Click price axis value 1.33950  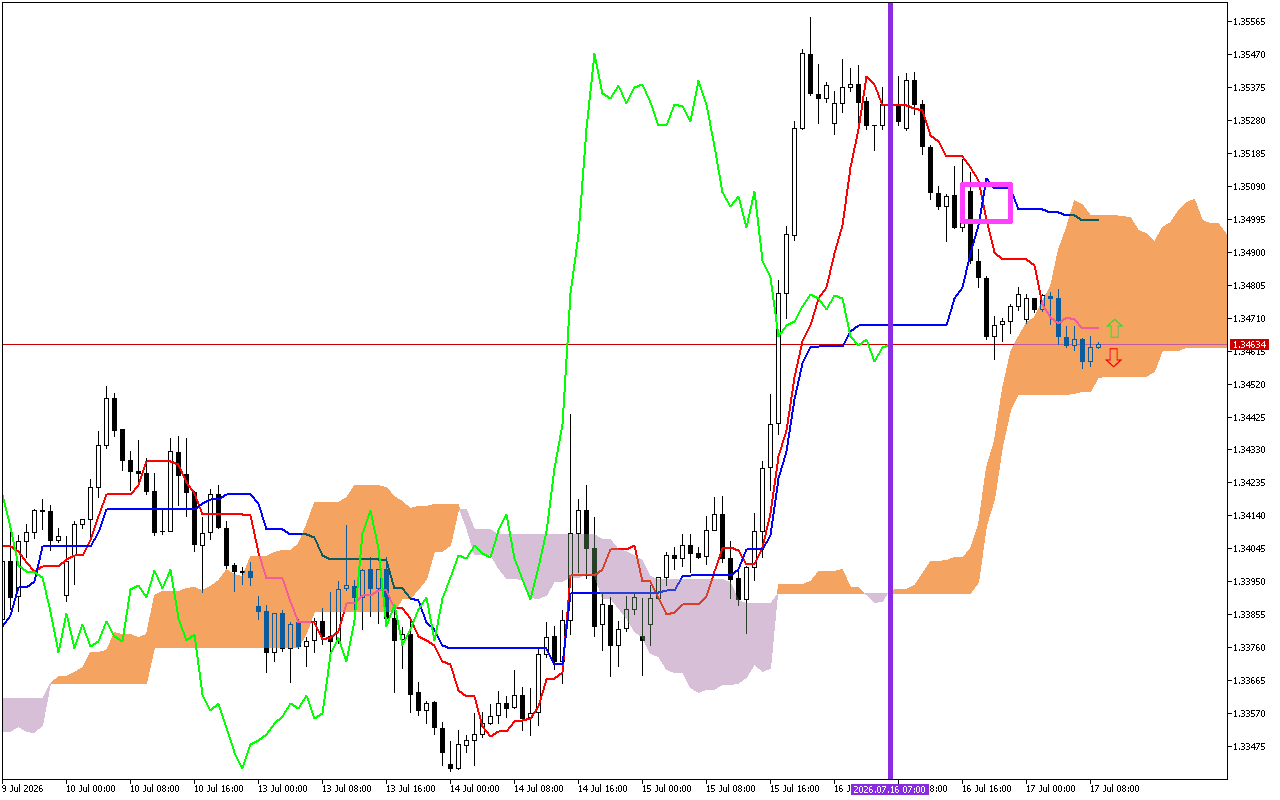pos(1250,581)
